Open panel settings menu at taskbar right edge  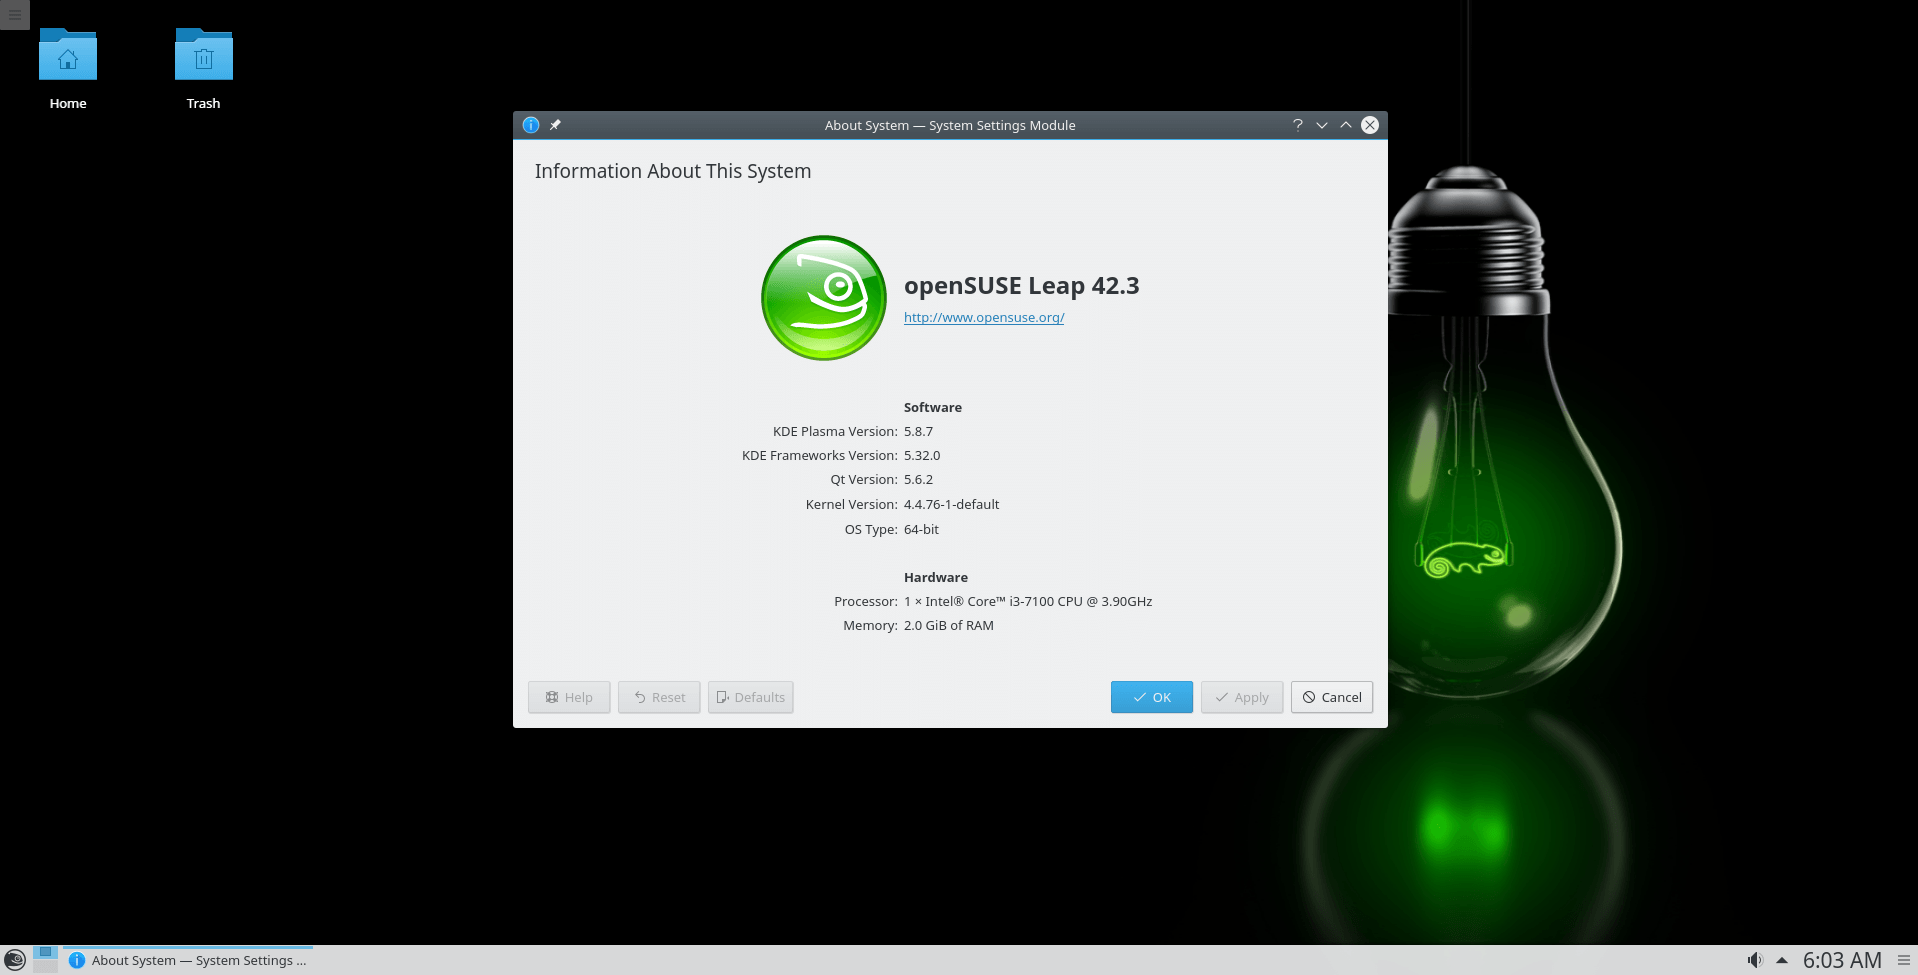tap(1904, 960)
